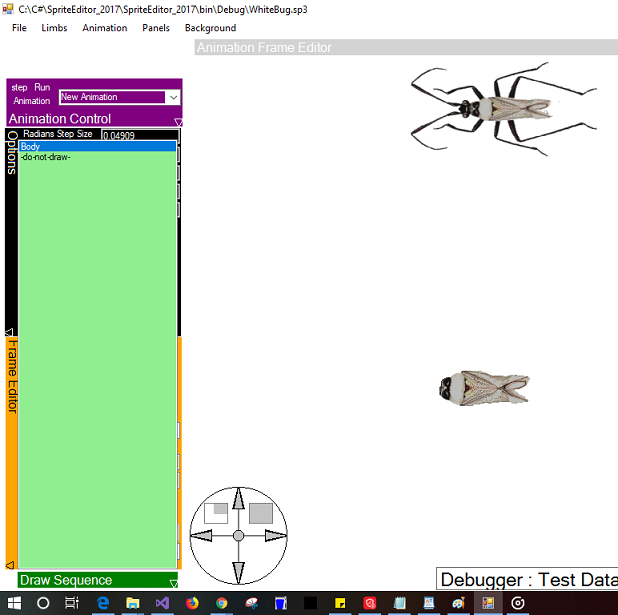This screenshot has height=615, width=618.
Task: Open the Paint palette taskbar icon
Action: [x=458, y=603]
